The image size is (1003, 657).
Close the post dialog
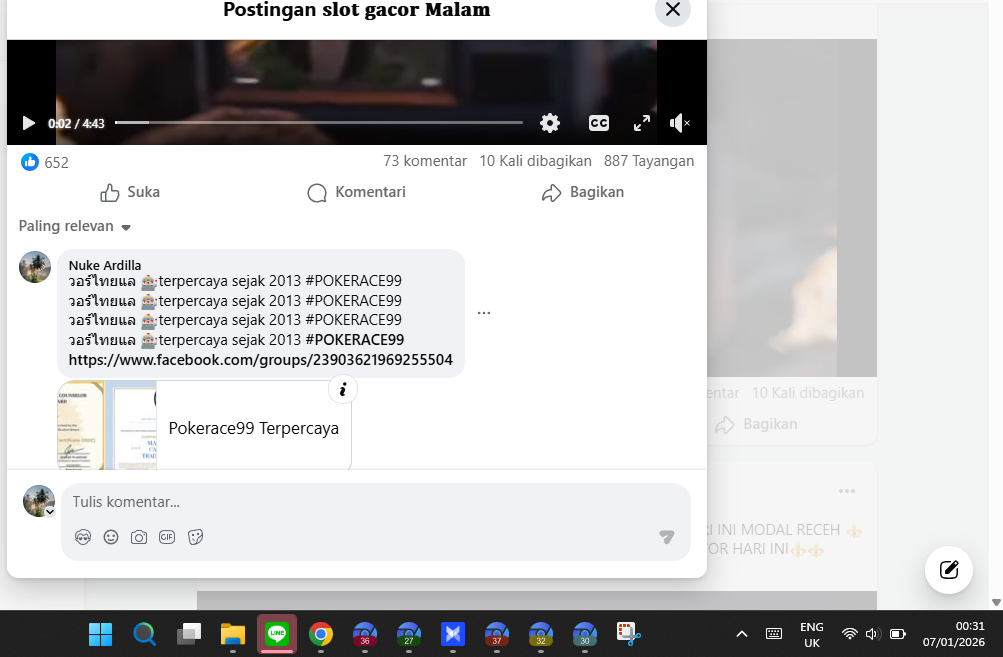[x=672, y=10]
